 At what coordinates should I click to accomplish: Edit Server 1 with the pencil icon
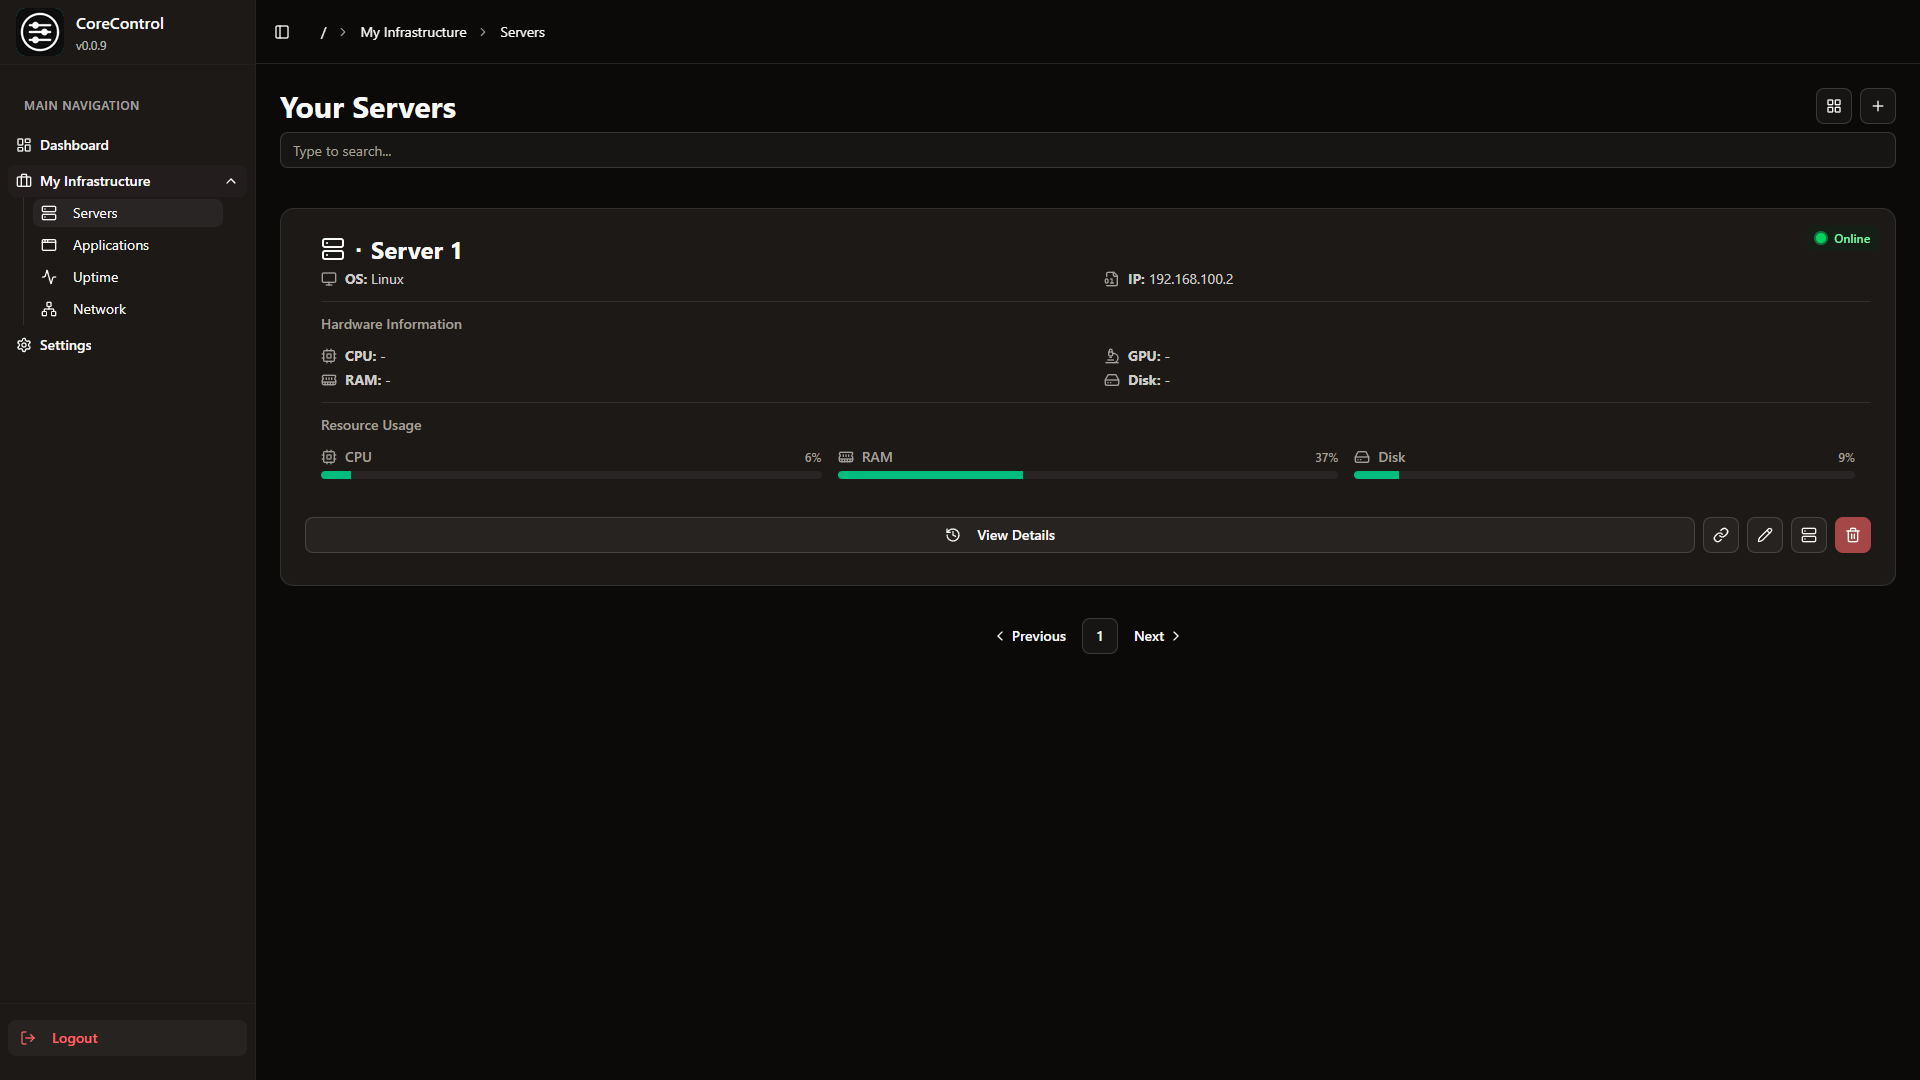(1764, 535)
